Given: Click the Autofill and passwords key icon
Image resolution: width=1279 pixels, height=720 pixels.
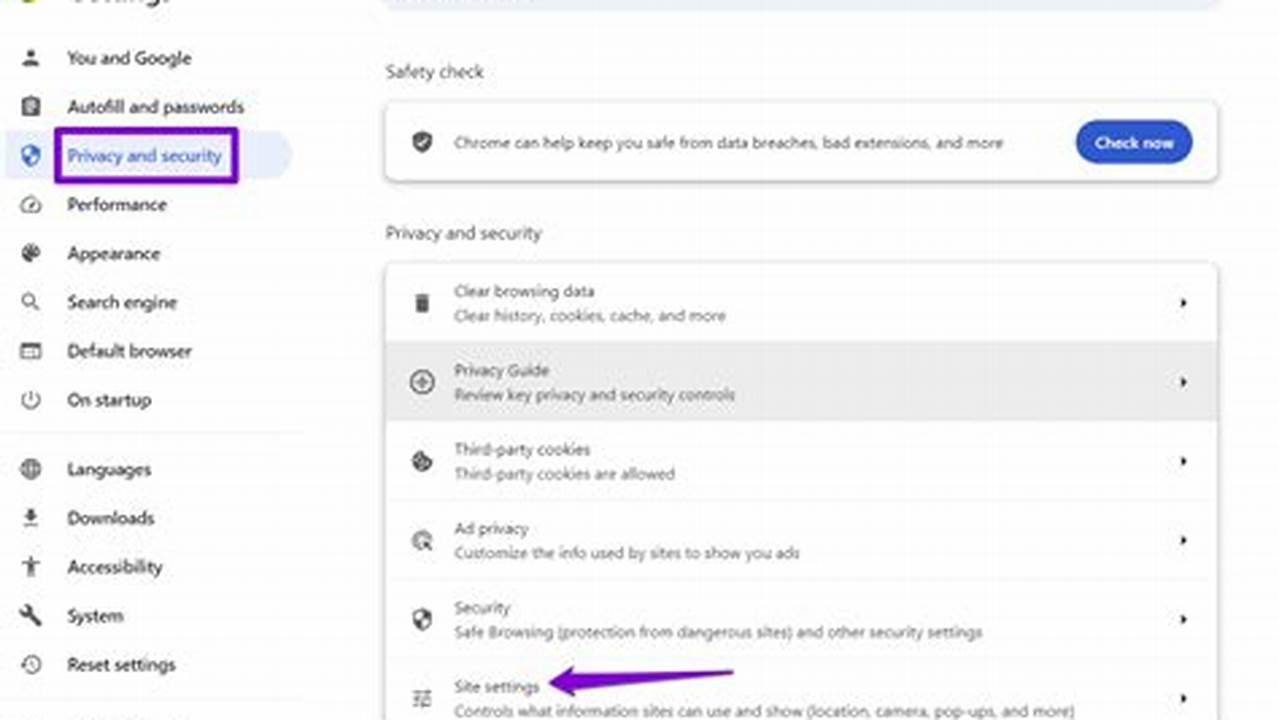Looking at the screenshot, I should (31, 107).
